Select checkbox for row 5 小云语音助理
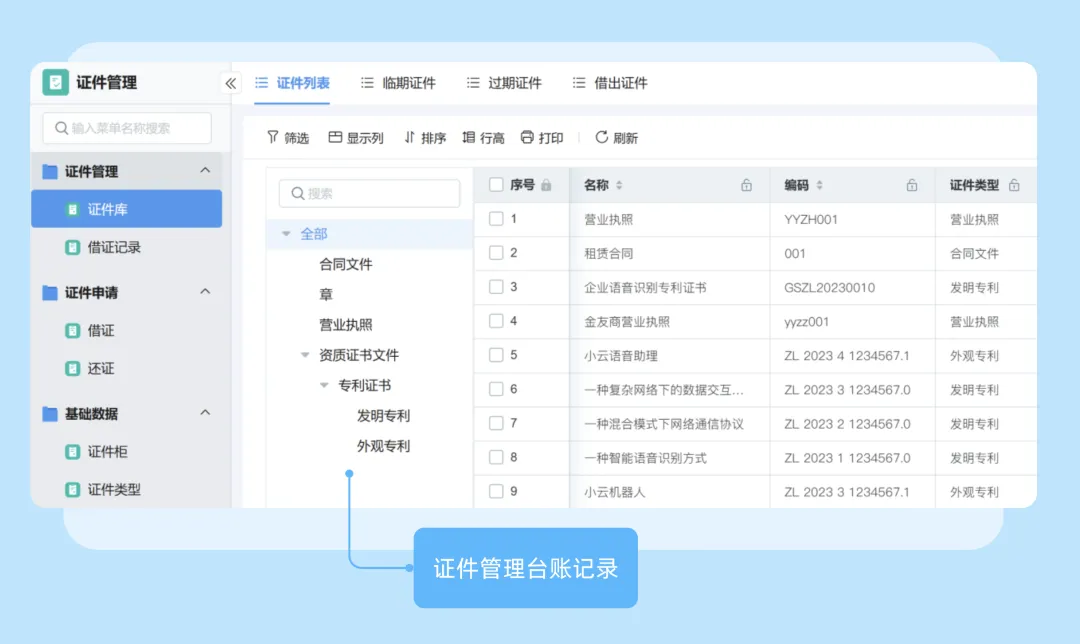The image size is (1080, 644). tap(496, 355)
